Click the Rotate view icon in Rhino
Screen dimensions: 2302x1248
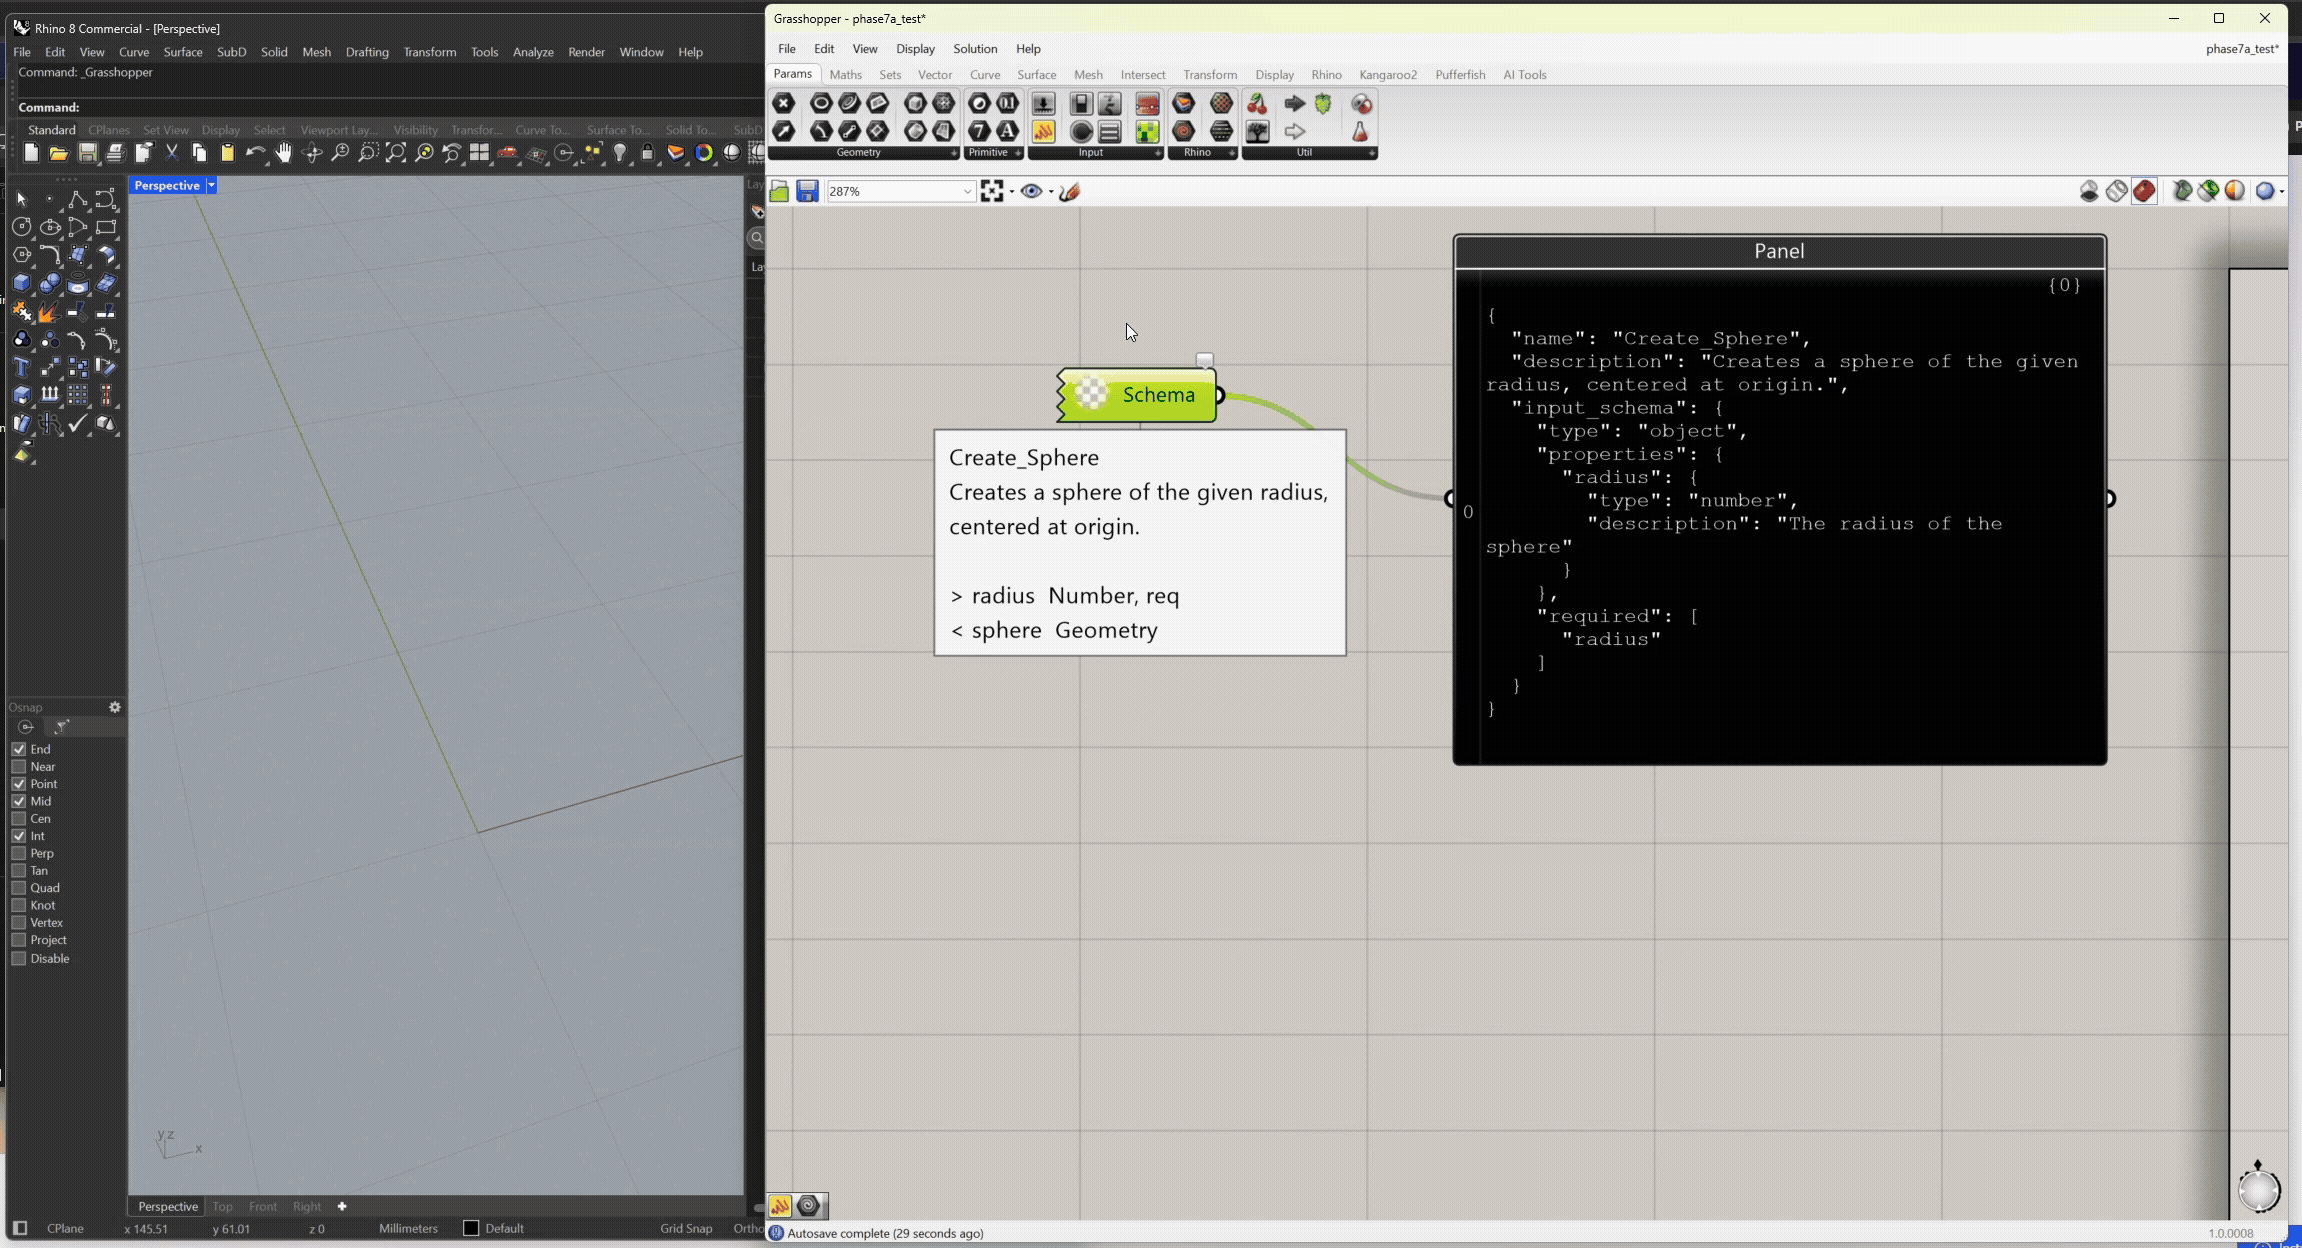pyautogui.click(x=312, y=153)
